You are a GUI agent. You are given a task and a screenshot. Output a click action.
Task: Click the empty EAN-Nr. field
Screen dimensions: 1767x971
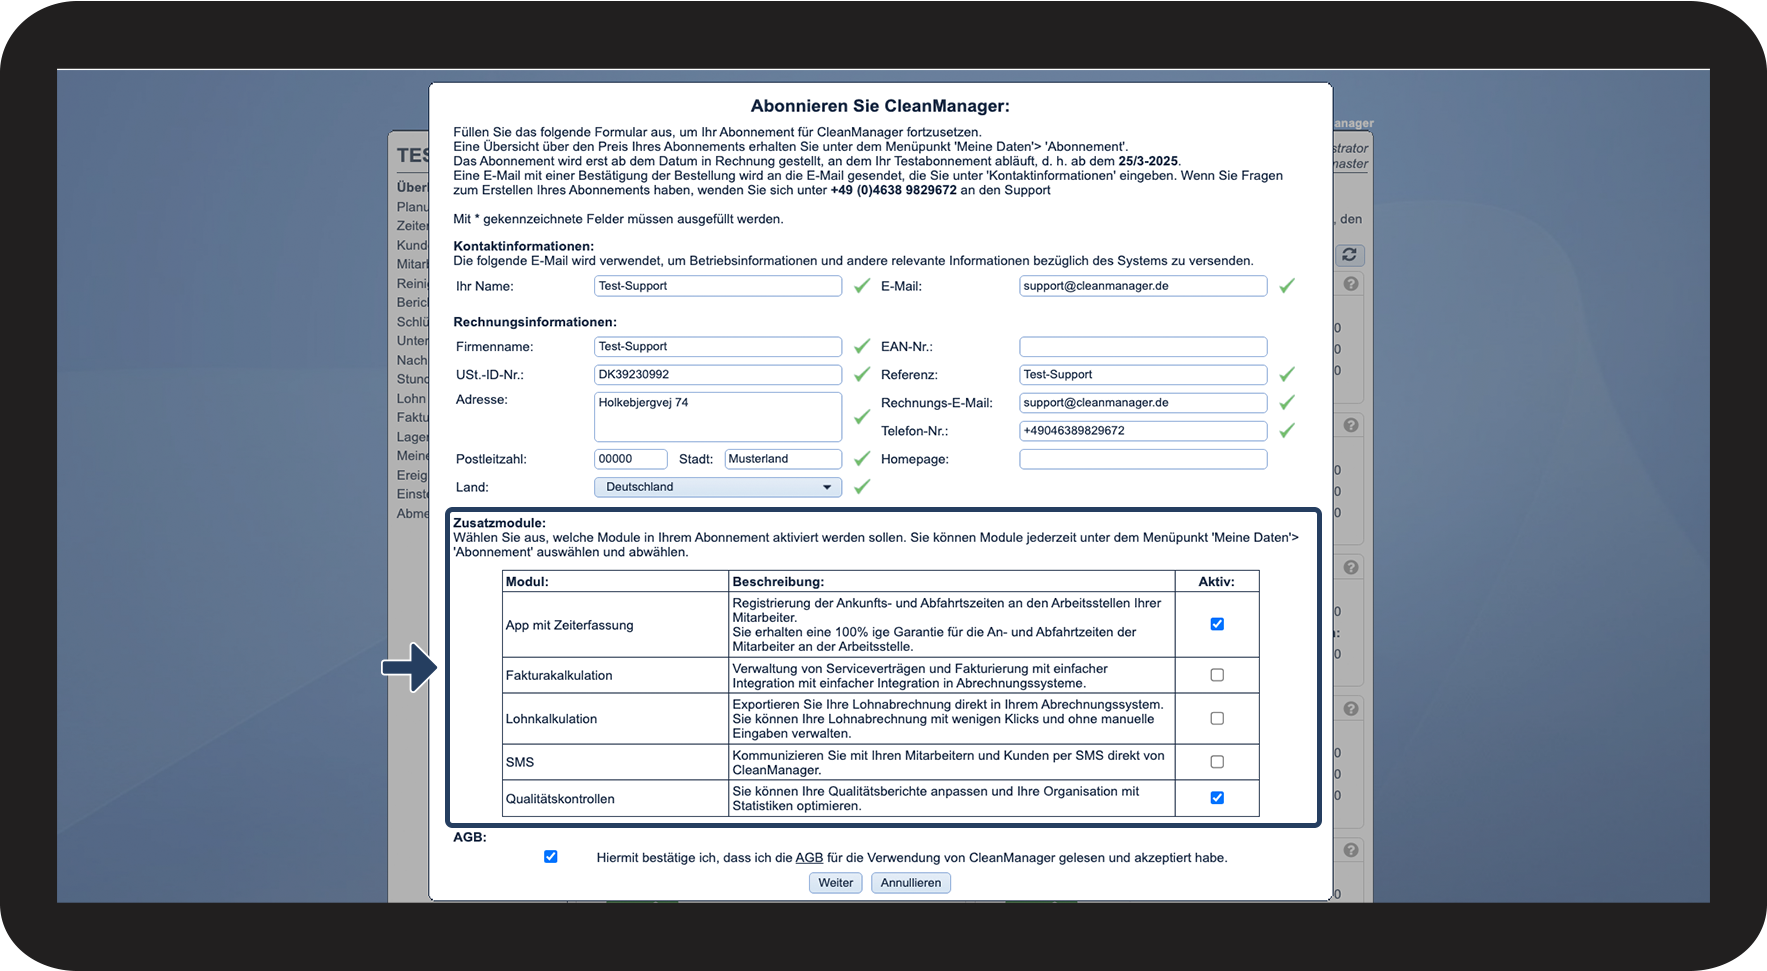[1143, 347]
